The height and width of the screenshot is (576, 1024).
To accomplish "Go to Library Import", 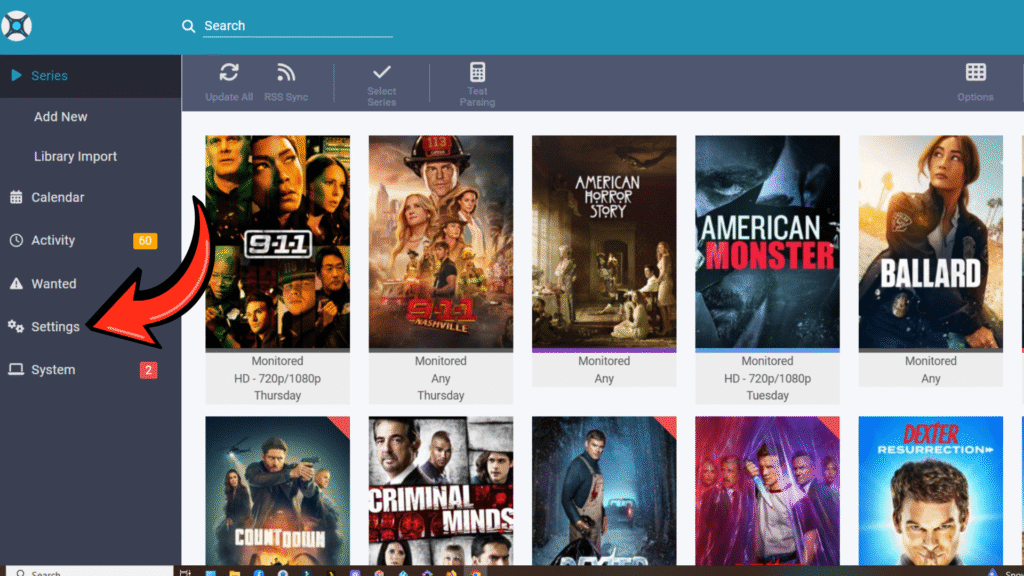I will (75, 157).
